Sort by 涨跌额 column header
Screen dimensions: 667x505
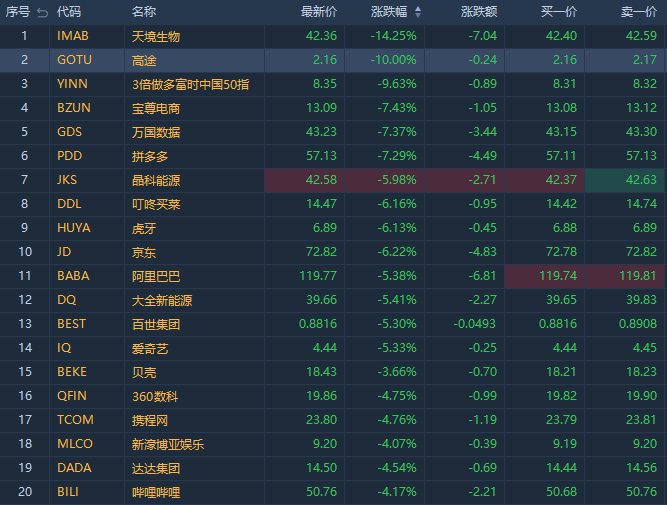(x=479, y=12)
